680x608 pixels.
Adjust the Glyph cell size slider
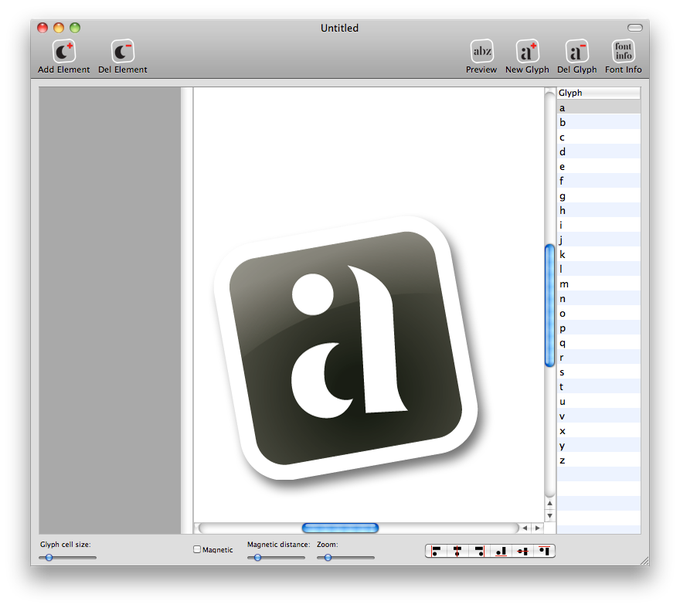click(x=67, y=558)
